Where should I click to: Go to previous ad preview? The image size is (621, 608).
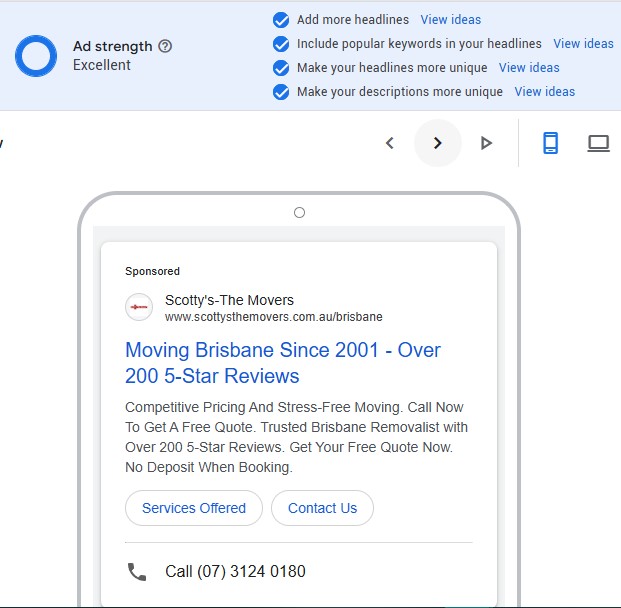pyautogui.click(x=390, y=143)
